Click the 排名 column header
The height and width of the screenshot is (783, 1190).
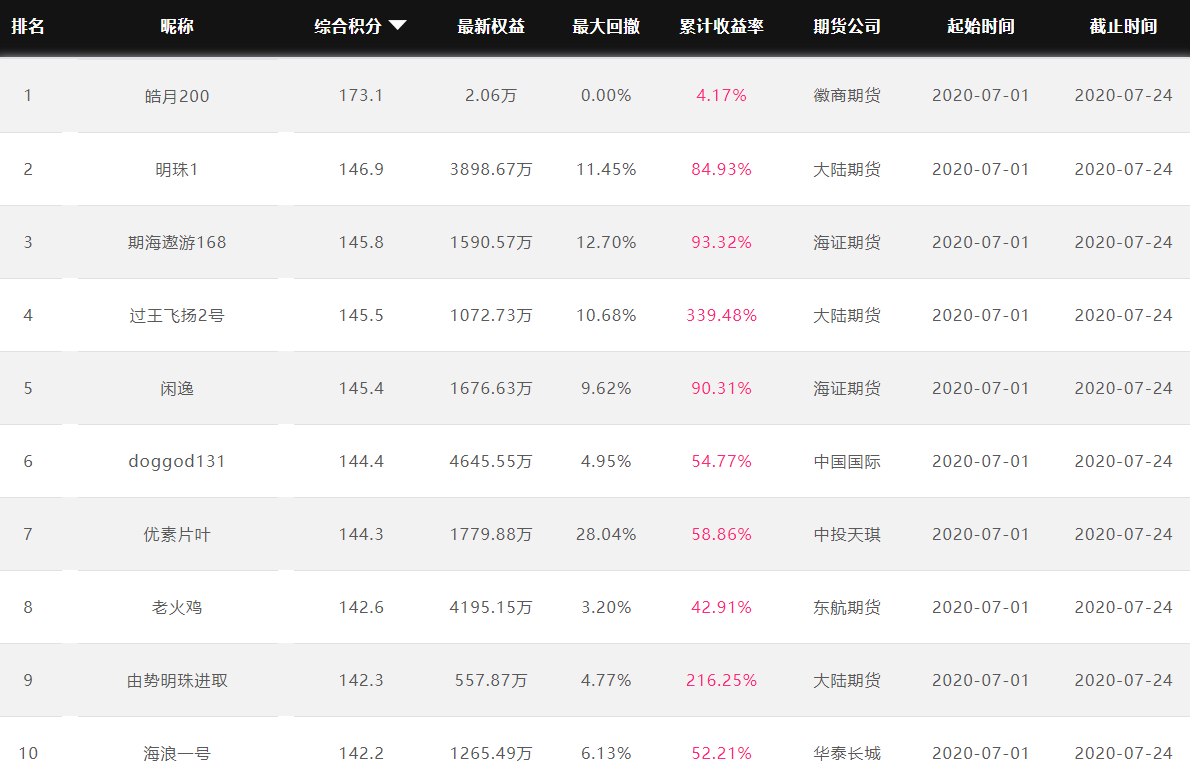tap(28, 27)
